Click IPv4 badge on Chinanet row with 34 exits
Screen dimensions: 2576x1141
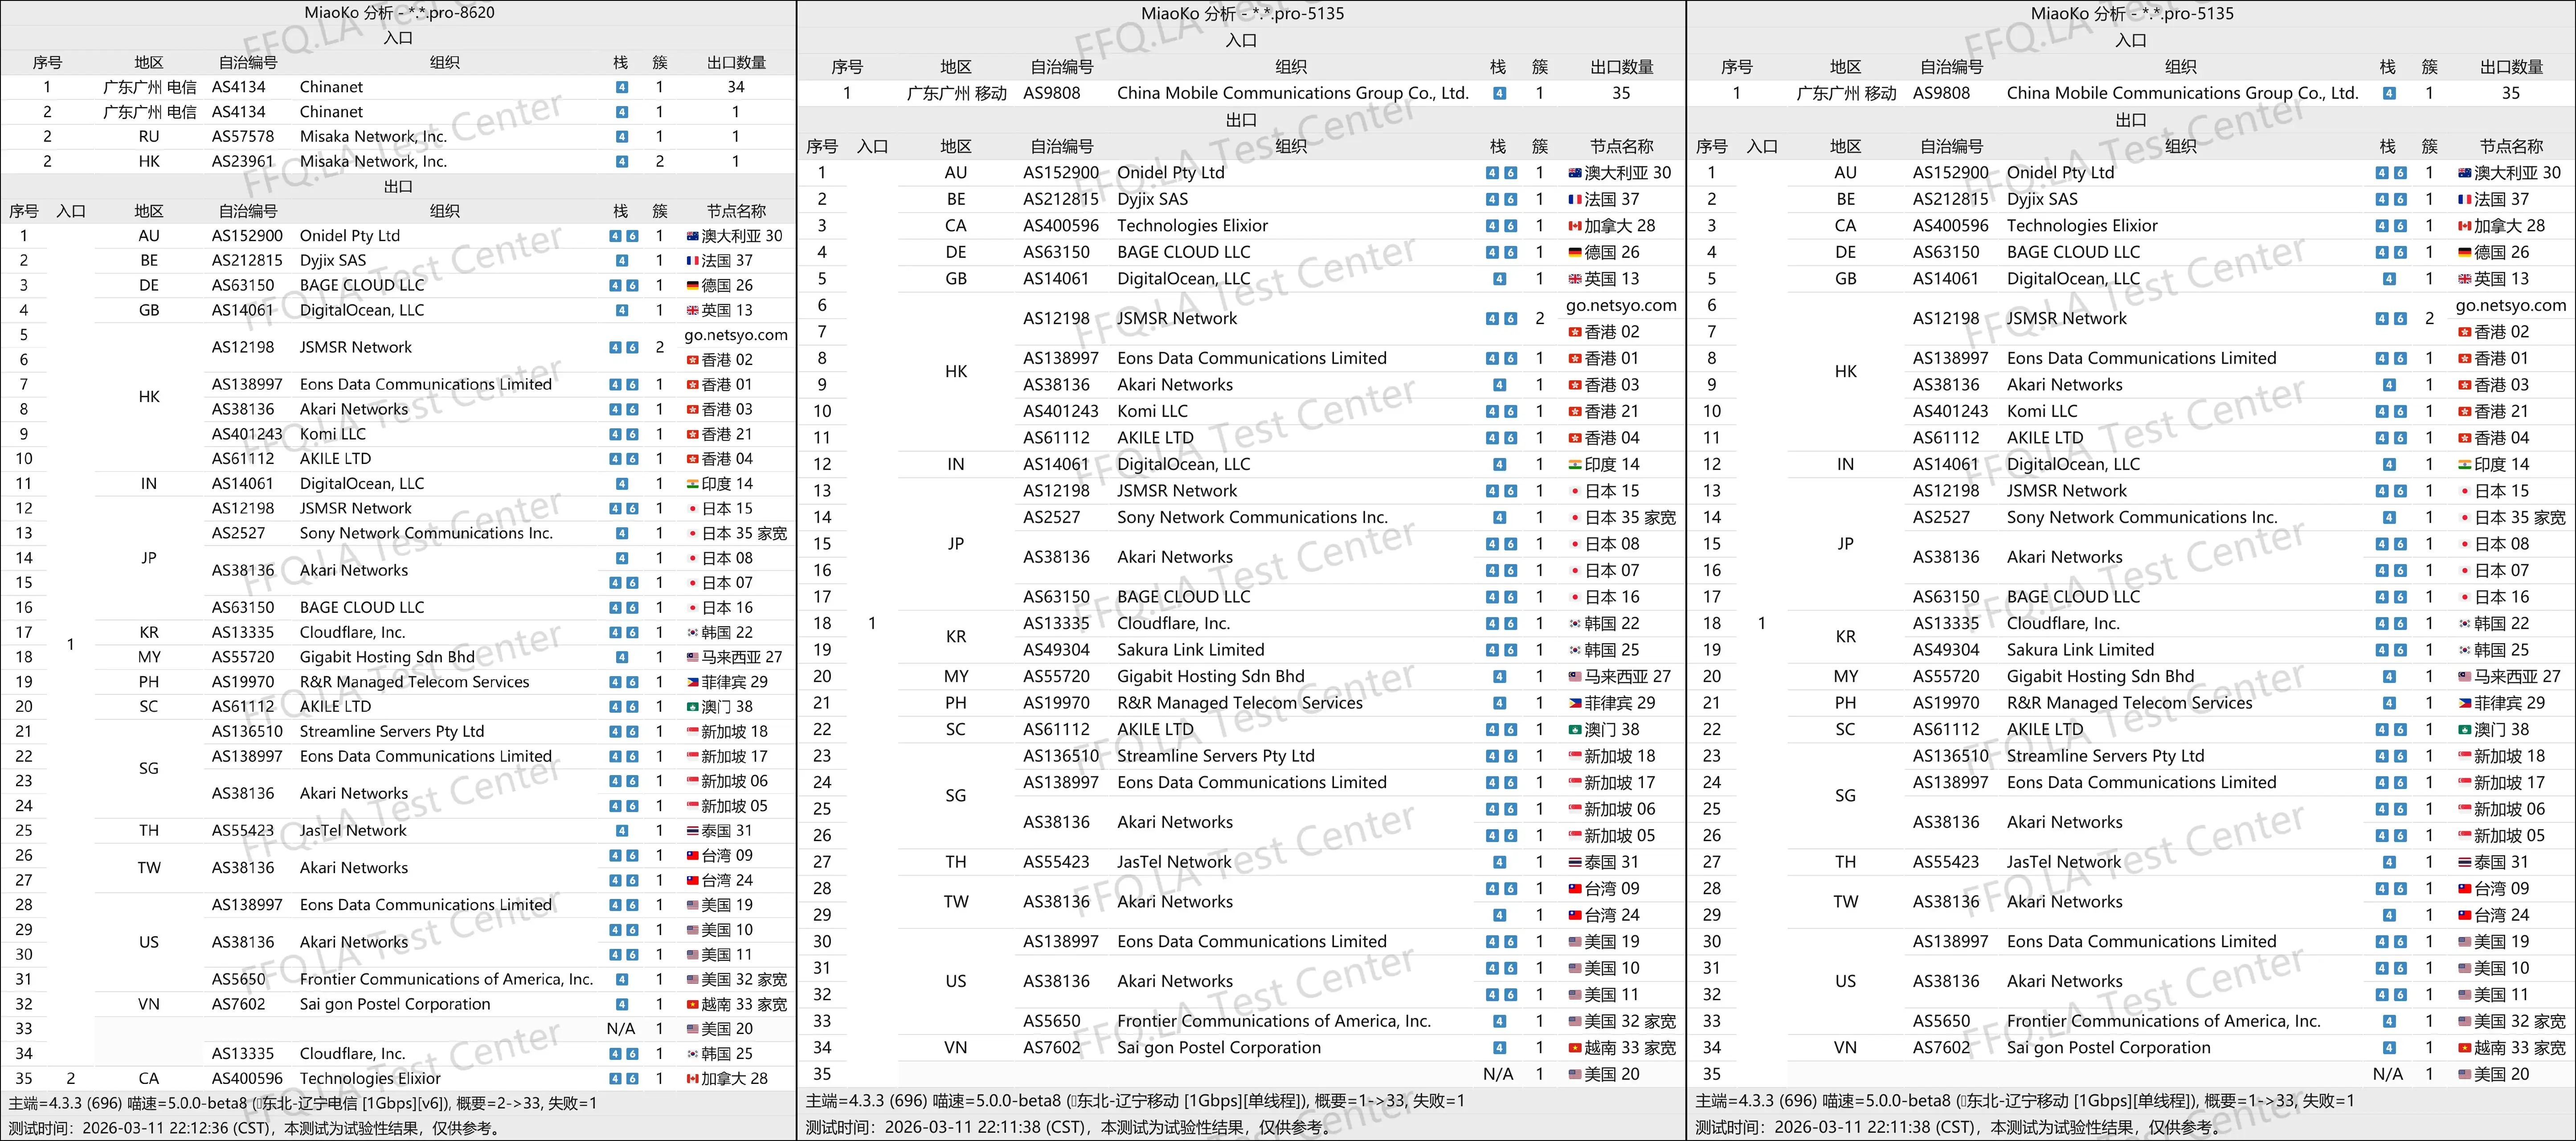pyautogui.click(x=622, y=87)
